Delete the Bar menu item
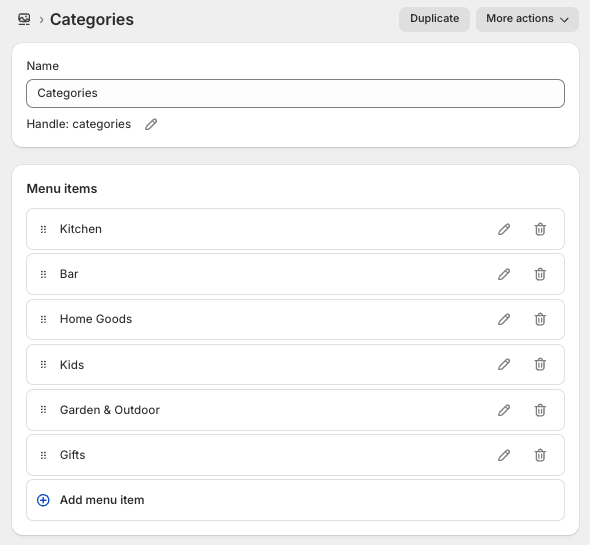 tap(540, 274)
